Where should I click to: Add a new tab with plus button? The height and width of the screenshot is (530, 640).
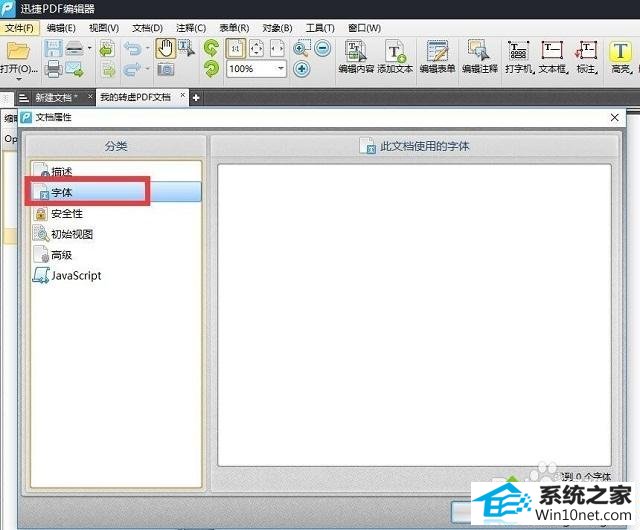(196, 98)
